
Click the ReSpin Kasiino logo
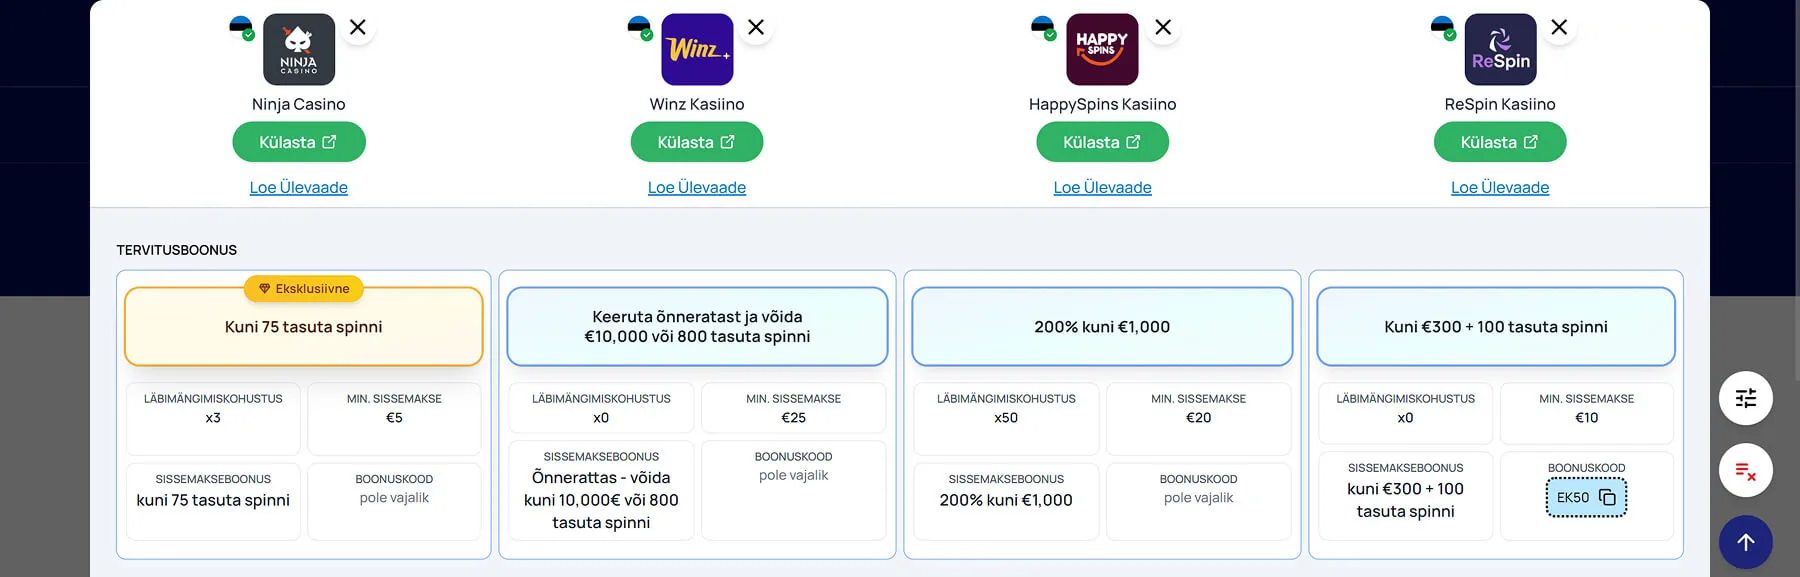point(1500,50)
